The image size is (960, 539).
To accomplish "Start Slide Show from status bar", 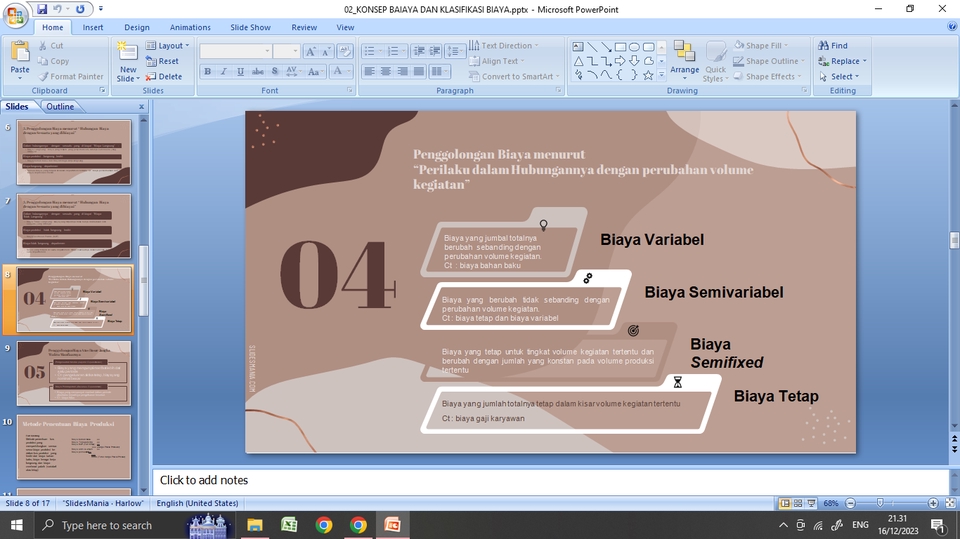I will pyautogui.click(x=811, y=503).
